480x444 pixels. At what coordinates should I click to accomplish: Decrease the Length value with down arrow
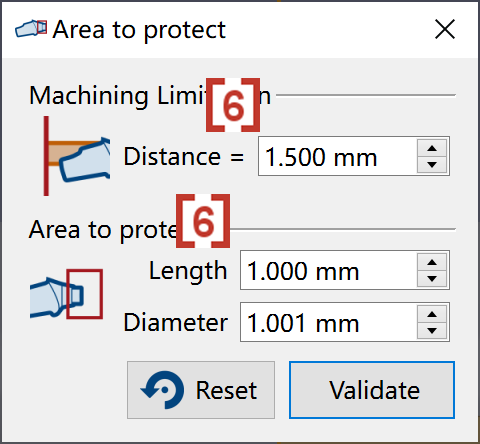point(432,279)
